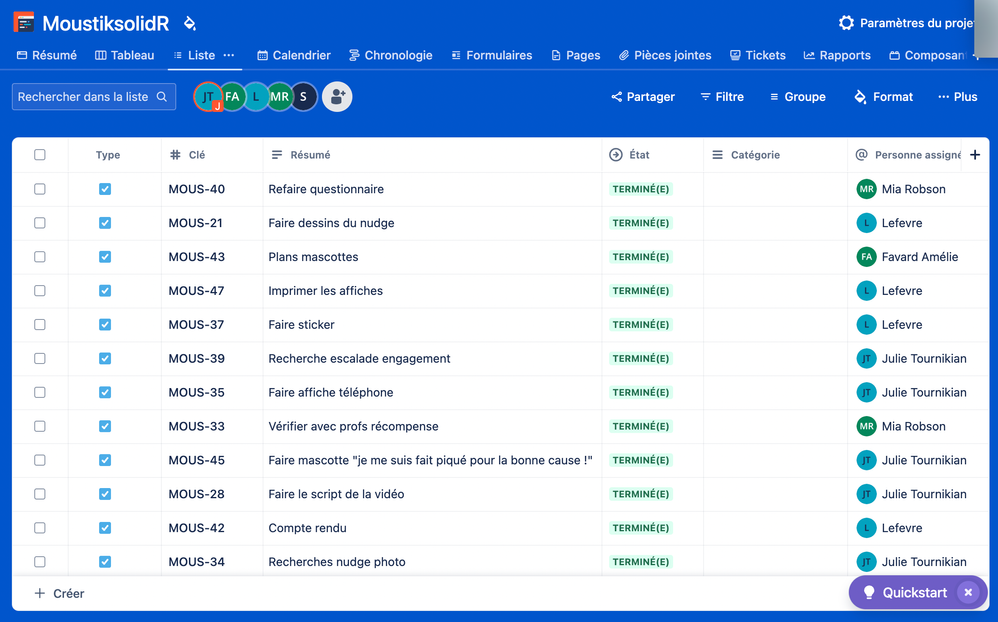The width and height of the screenshot is (998, 622).
Task: Switch to the Chronologie tab
Action: tap(391, 55)
